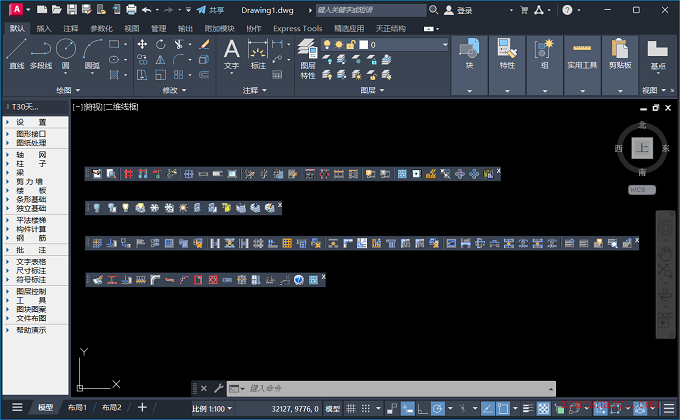Select the Polyline (多段线) tool
The image size is (680, 420).
[x=41, y=53]
